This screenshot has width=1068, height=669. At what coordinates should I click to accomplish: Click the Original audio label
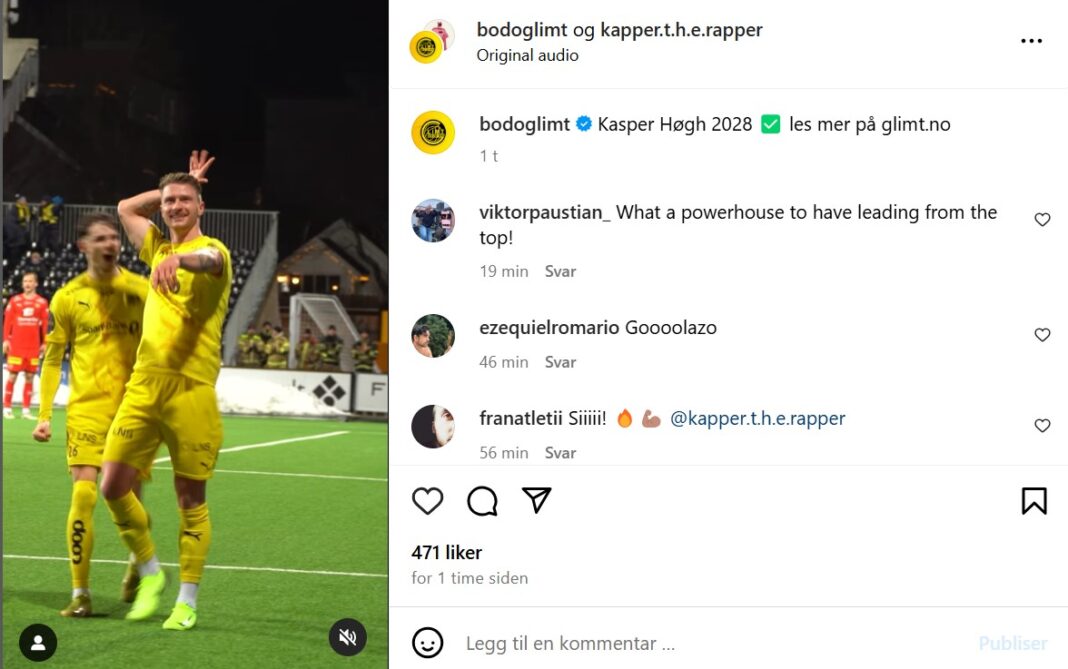[x=527, y=55]
